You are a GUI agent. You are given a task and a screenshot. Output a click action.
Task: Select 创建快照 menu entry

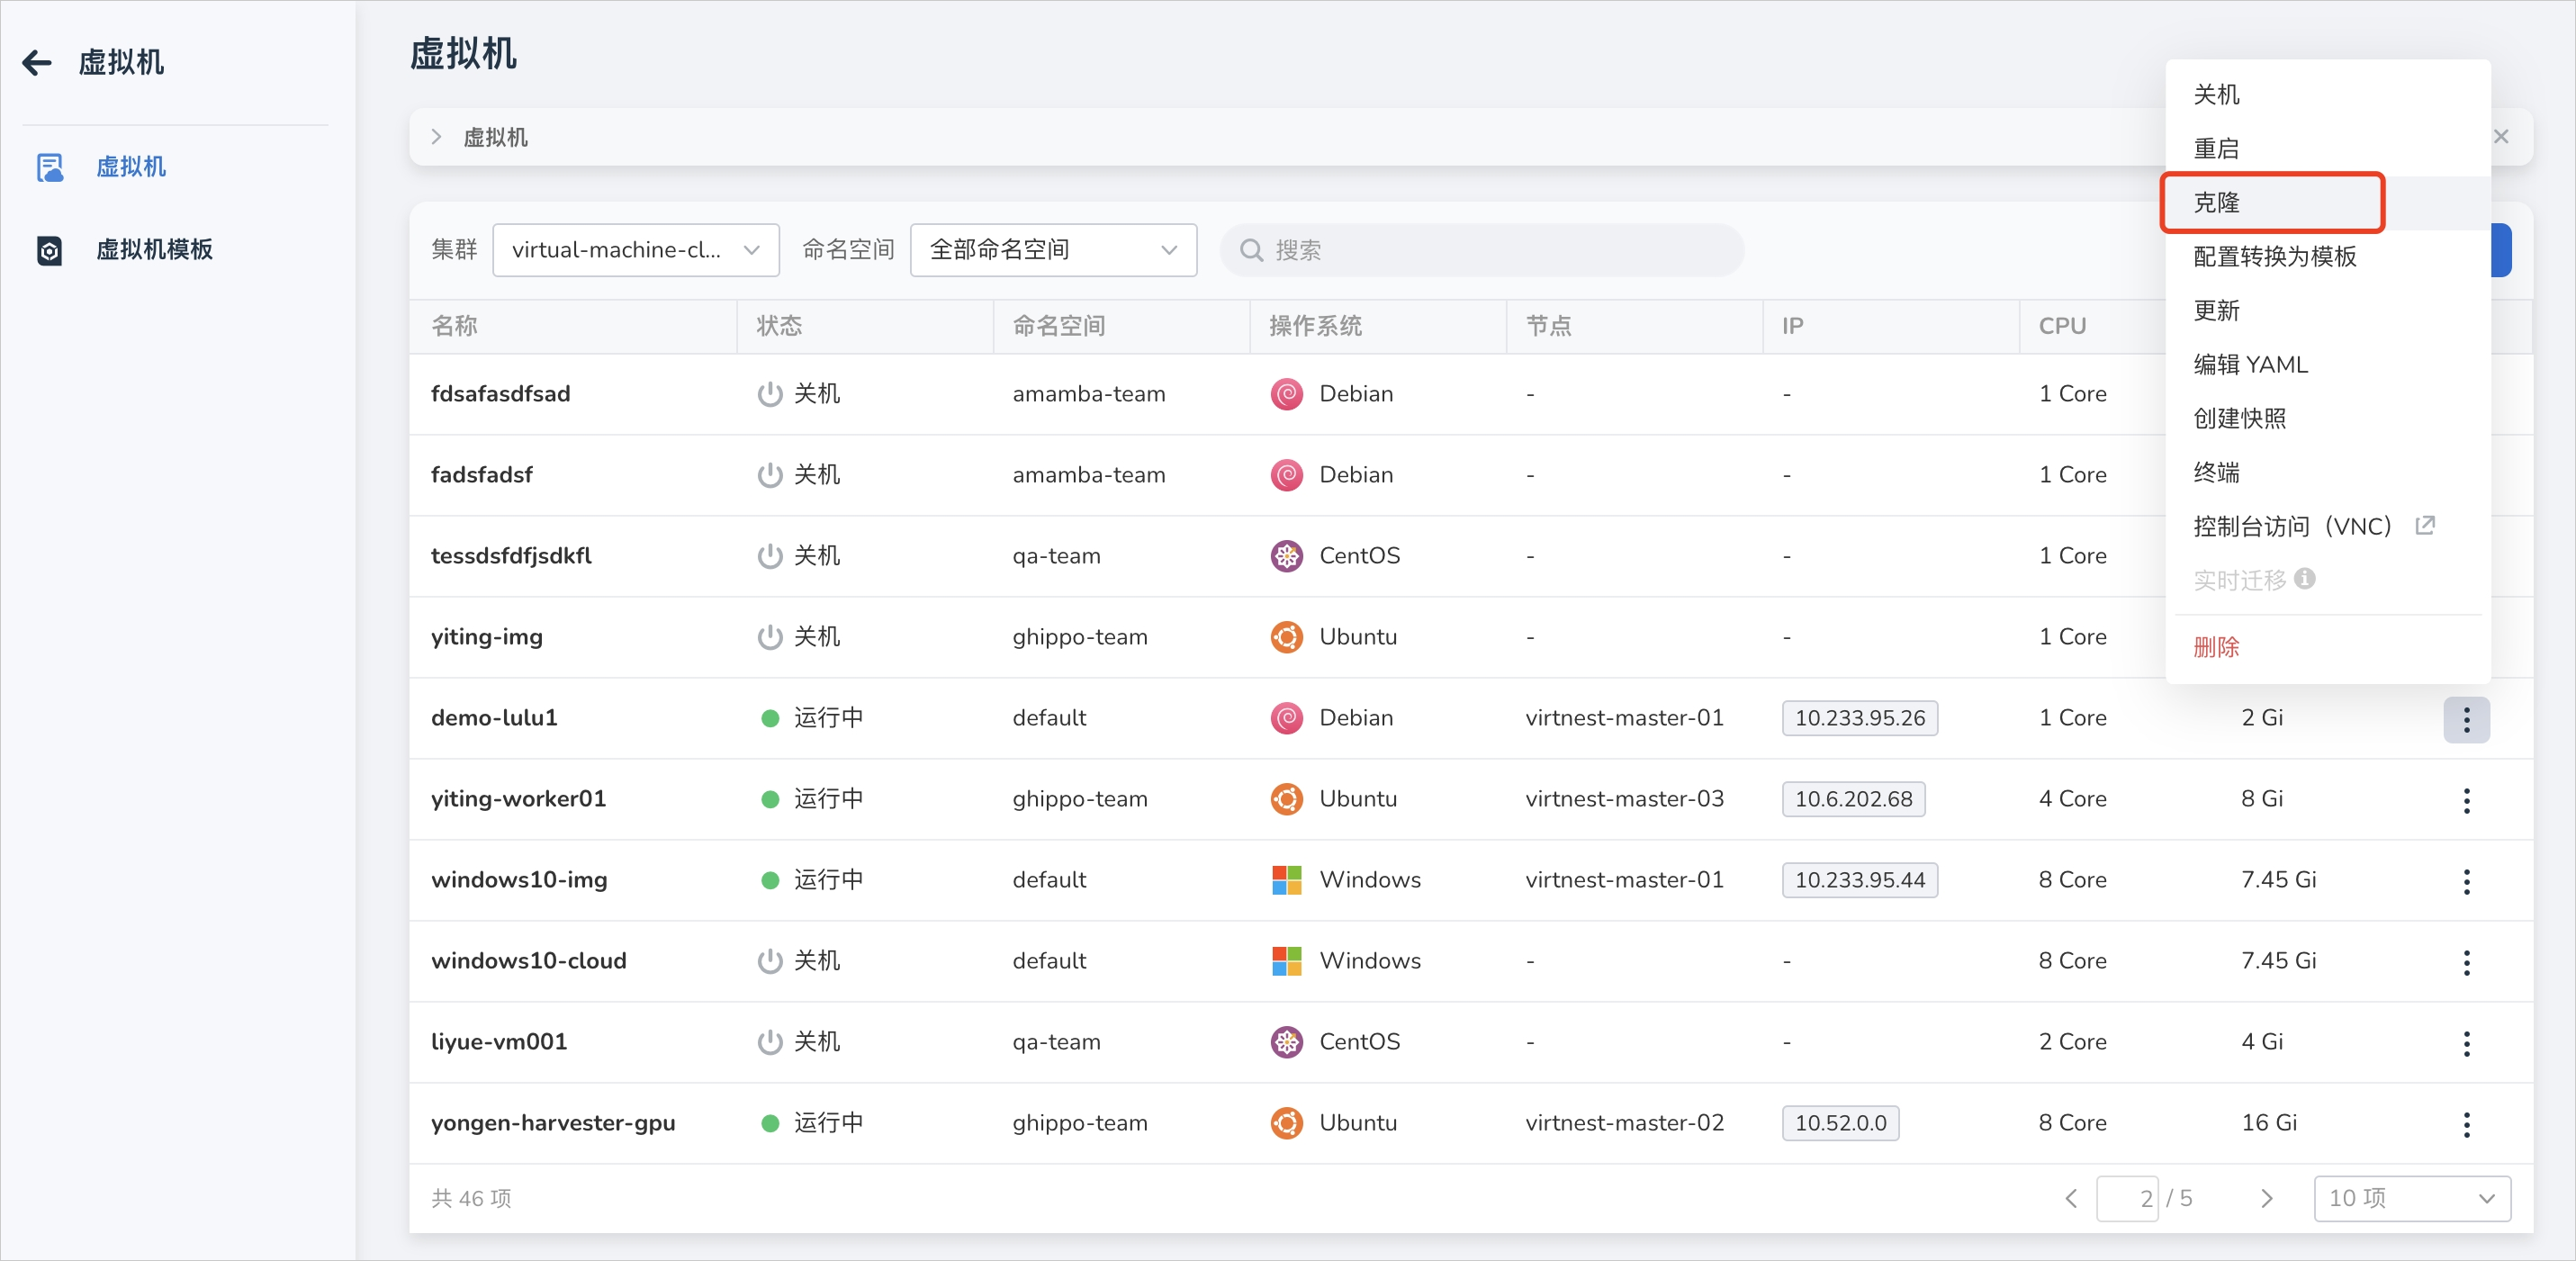click(2327, 419)
